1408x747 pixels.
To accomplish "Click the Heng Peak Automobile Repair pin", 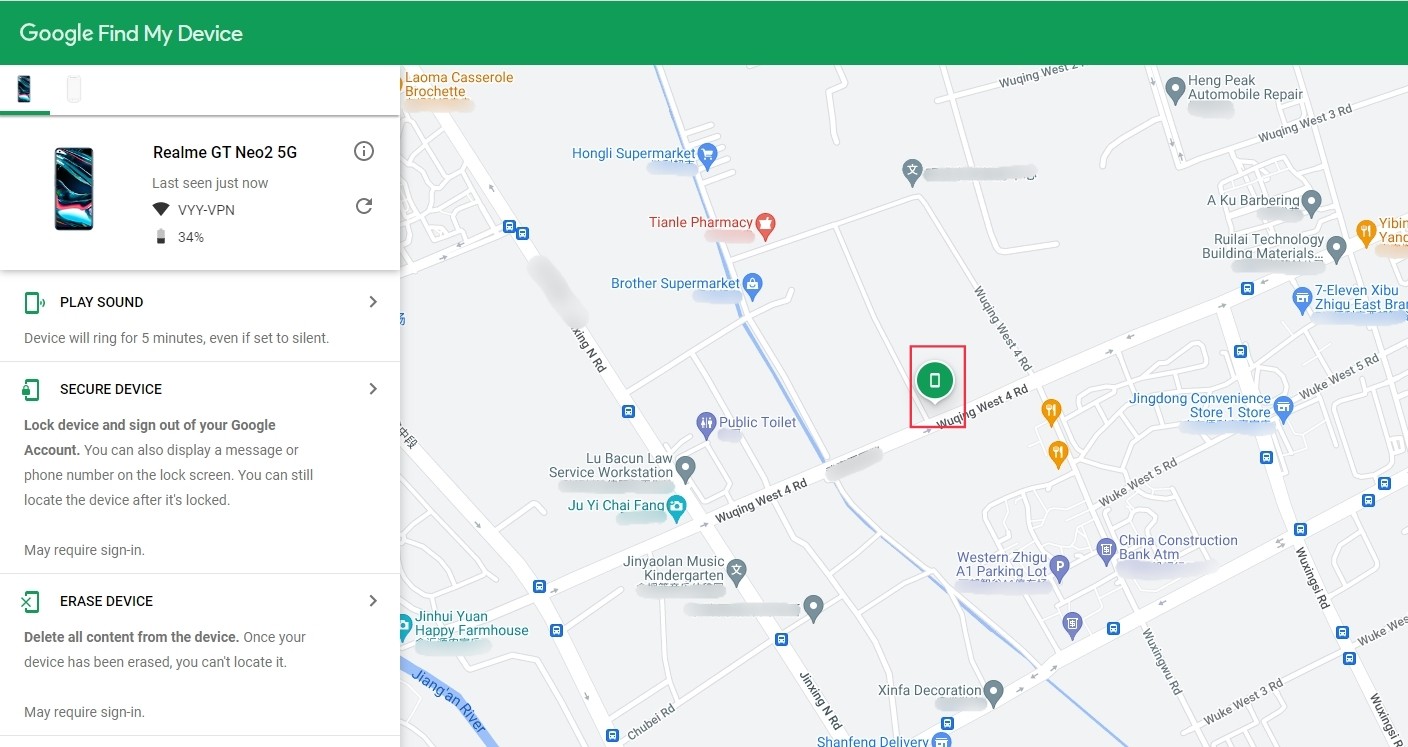I will [1176, 88].
